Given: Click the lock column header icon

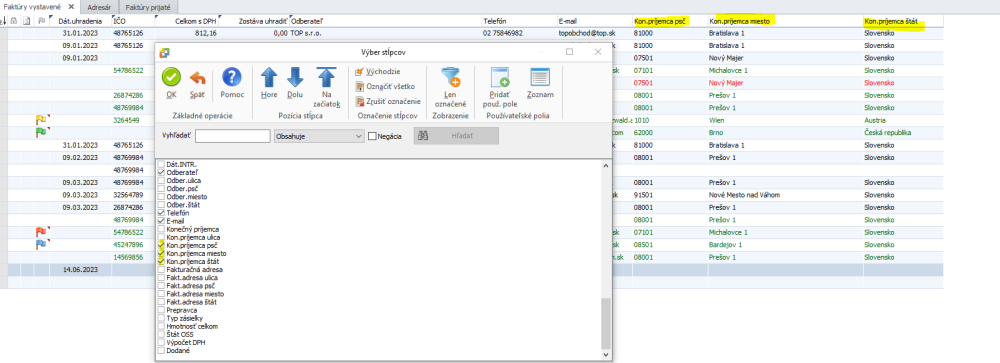Looking at the screenshot, I should tap(13, 21).
